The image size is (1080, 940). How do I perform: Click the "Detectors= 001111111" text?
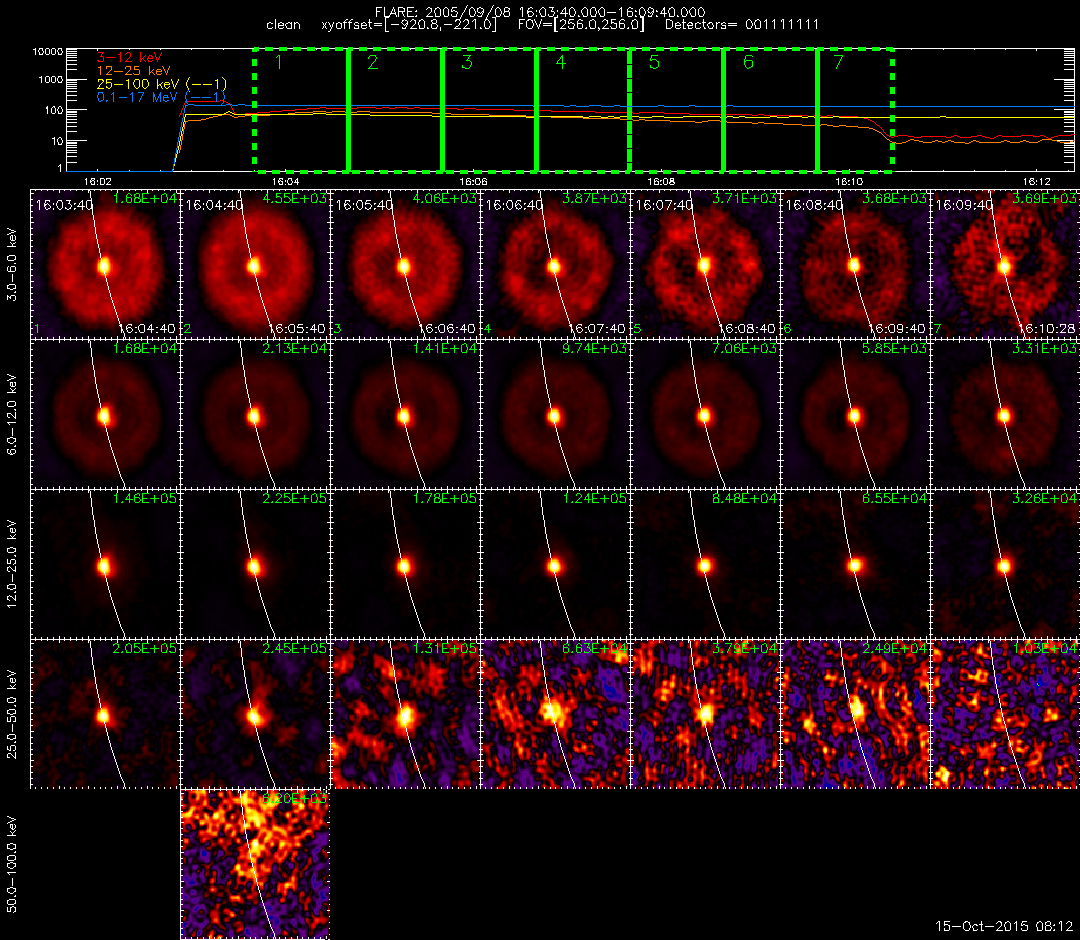click(742, 25)
